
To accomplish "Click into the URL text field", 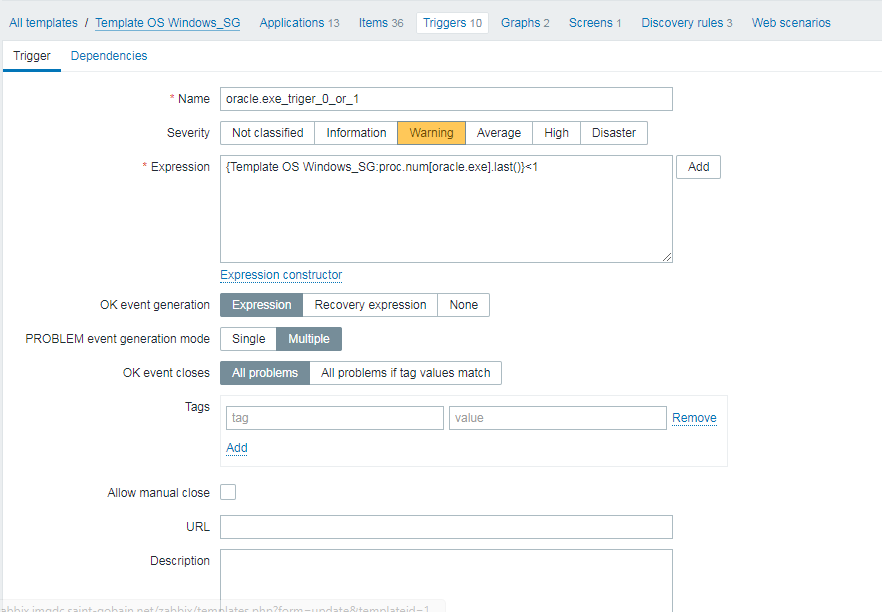I will coord(446,527).
